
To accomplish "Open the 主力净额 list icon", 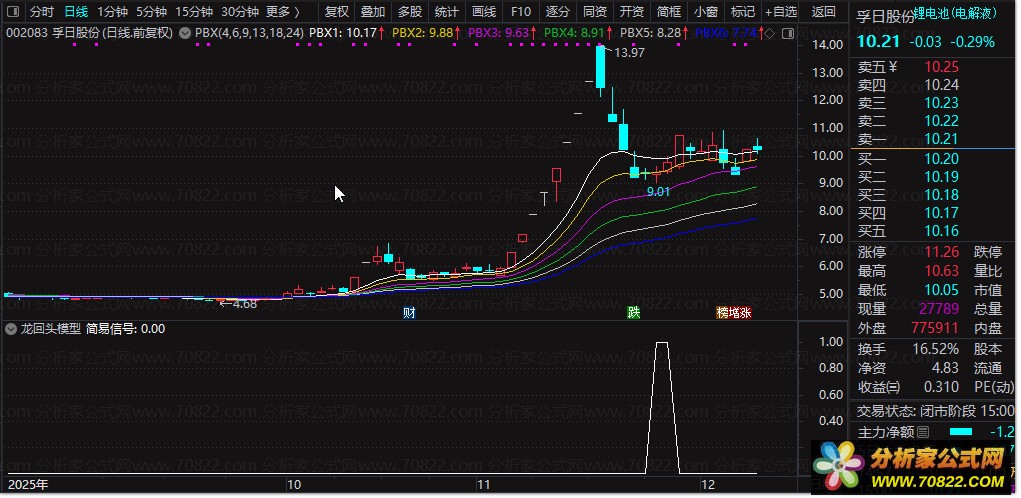I will tap(923, 432).
